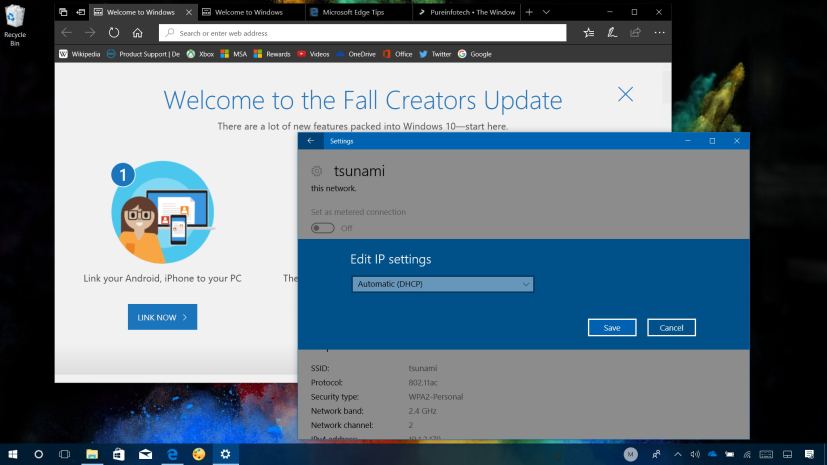
Task: Open the touch keyboard tray icon
Action: [766, 454]
